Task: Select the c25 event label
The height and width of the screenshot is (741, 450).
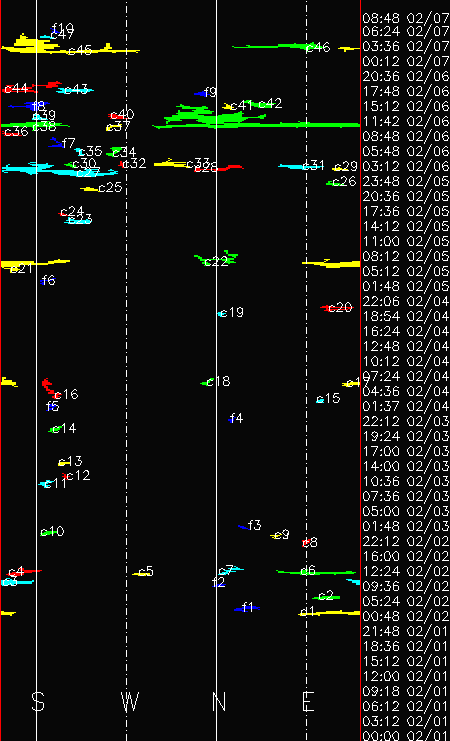Action: click(x=111, y=187)
